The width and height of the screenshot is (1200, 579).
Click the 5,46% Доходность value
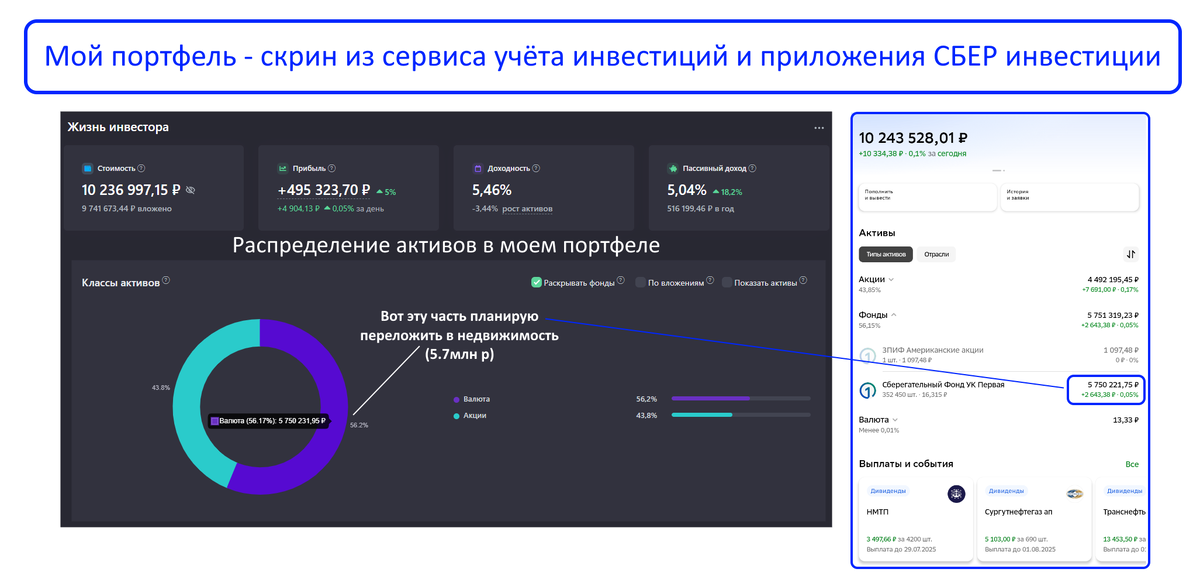point(492,189)
